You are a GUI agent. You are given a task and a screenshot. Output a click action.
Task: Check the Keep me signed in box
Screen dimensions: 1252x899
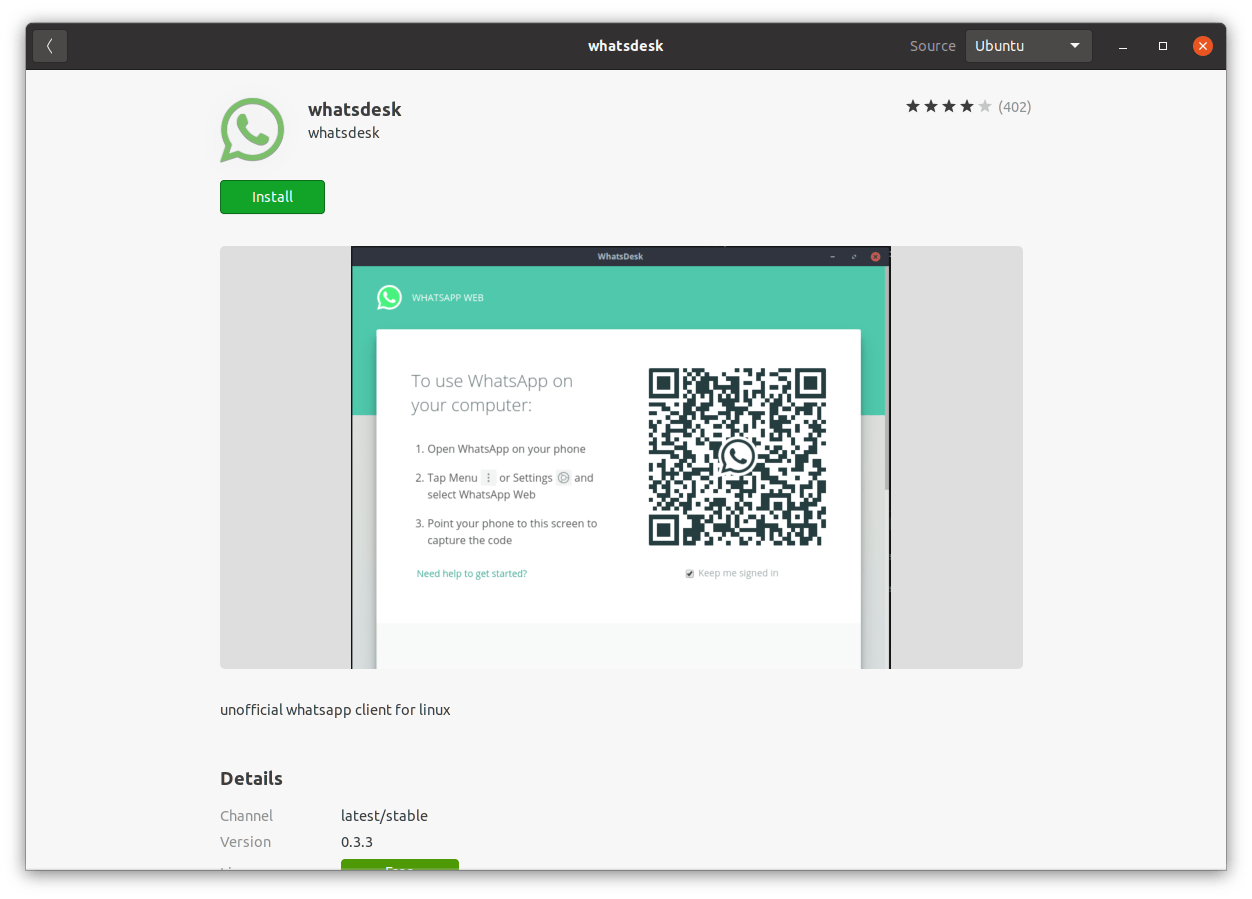[689, 572]
